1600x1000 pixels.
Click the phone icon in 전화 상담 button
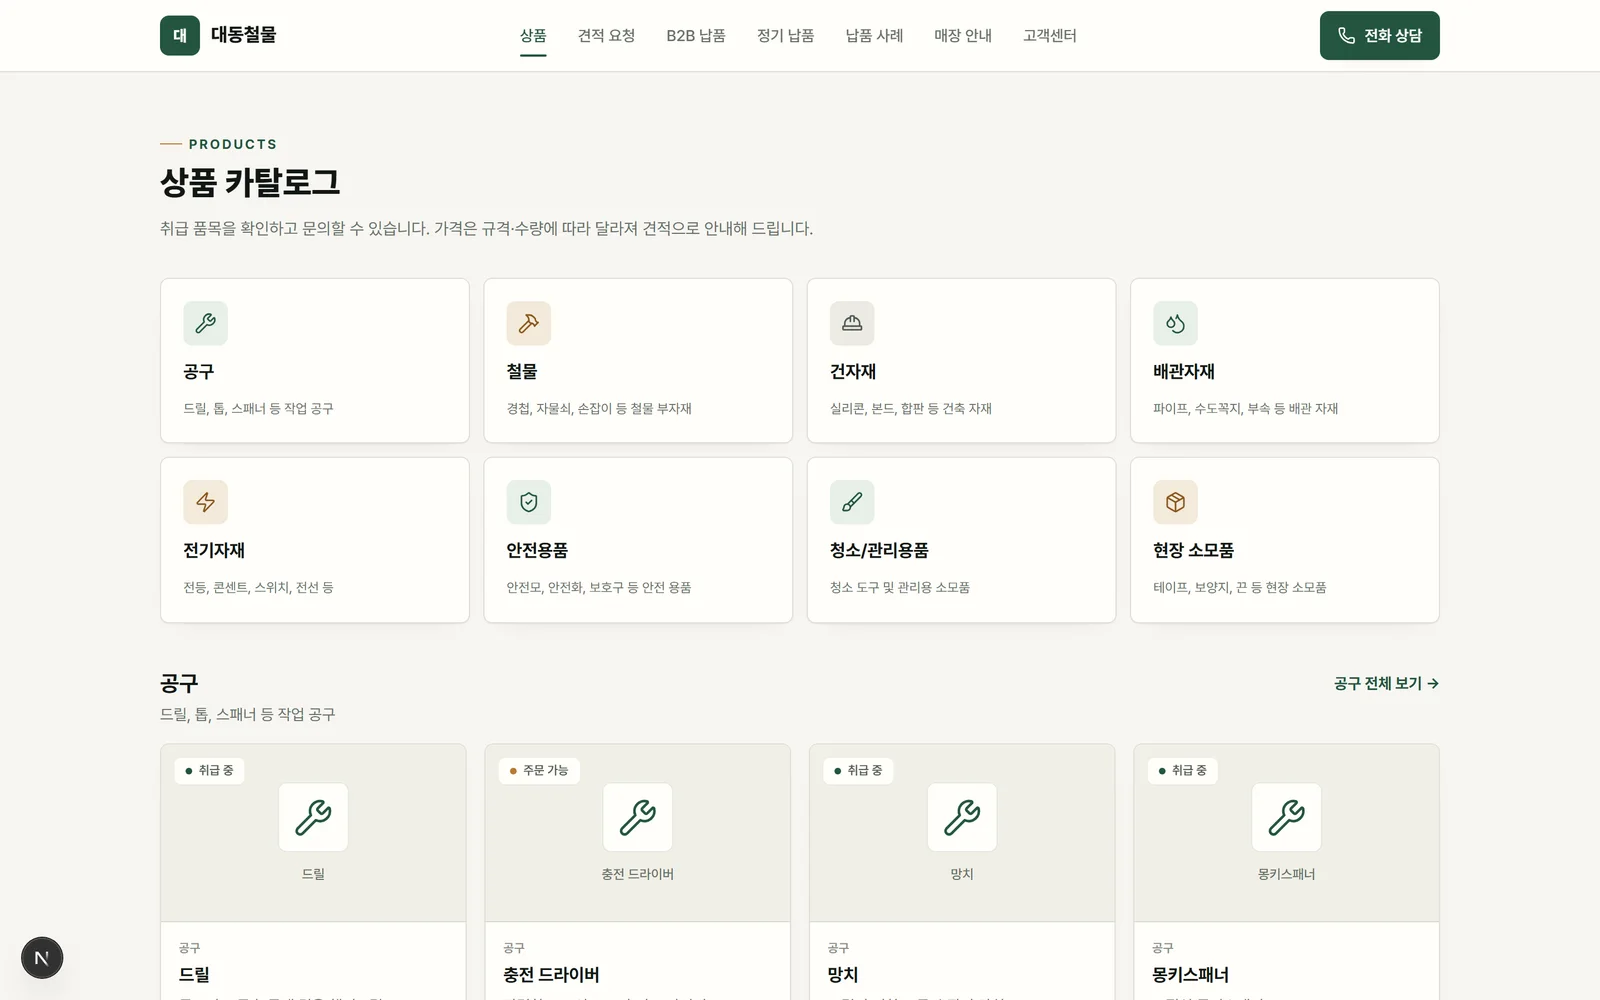[x=1347, y=35]
